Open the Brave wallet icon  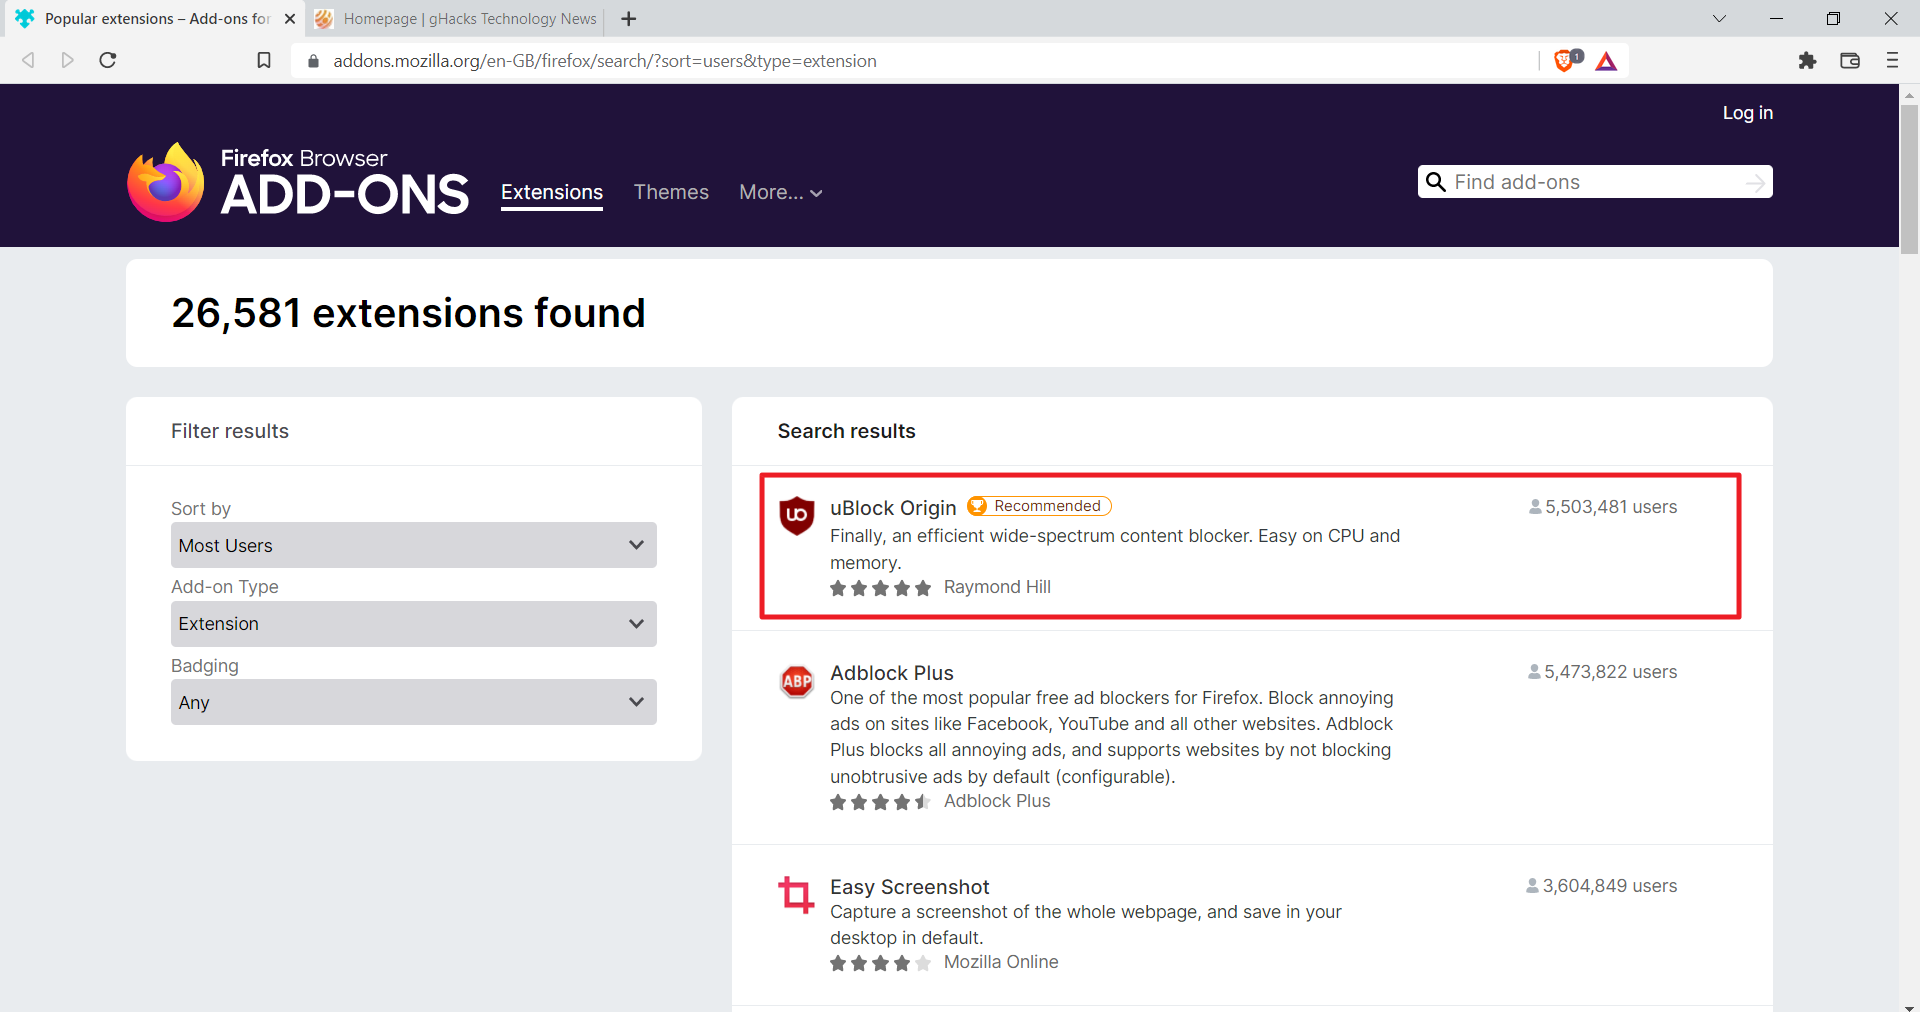pos(1850,60)
